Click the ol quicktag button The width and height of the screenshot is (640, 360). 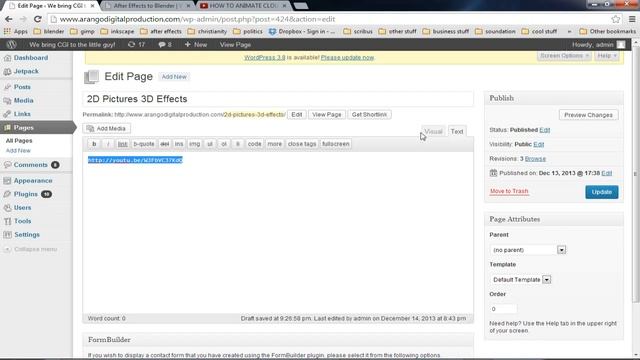pyautogui.click(x=224, y=144)
